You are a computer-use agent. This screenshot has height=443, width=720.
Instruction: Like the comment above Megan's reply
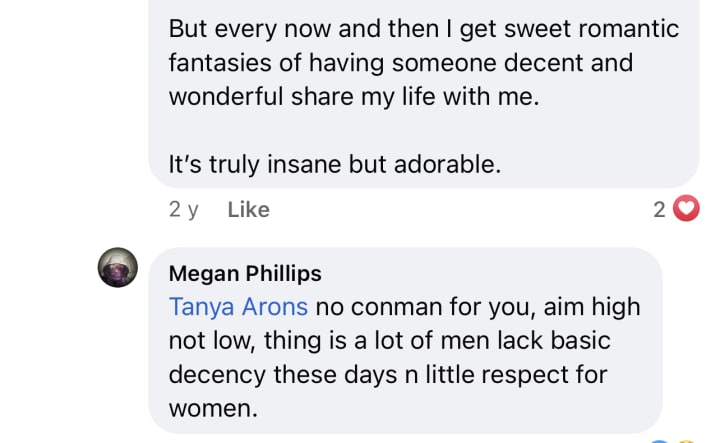point(248,210)
